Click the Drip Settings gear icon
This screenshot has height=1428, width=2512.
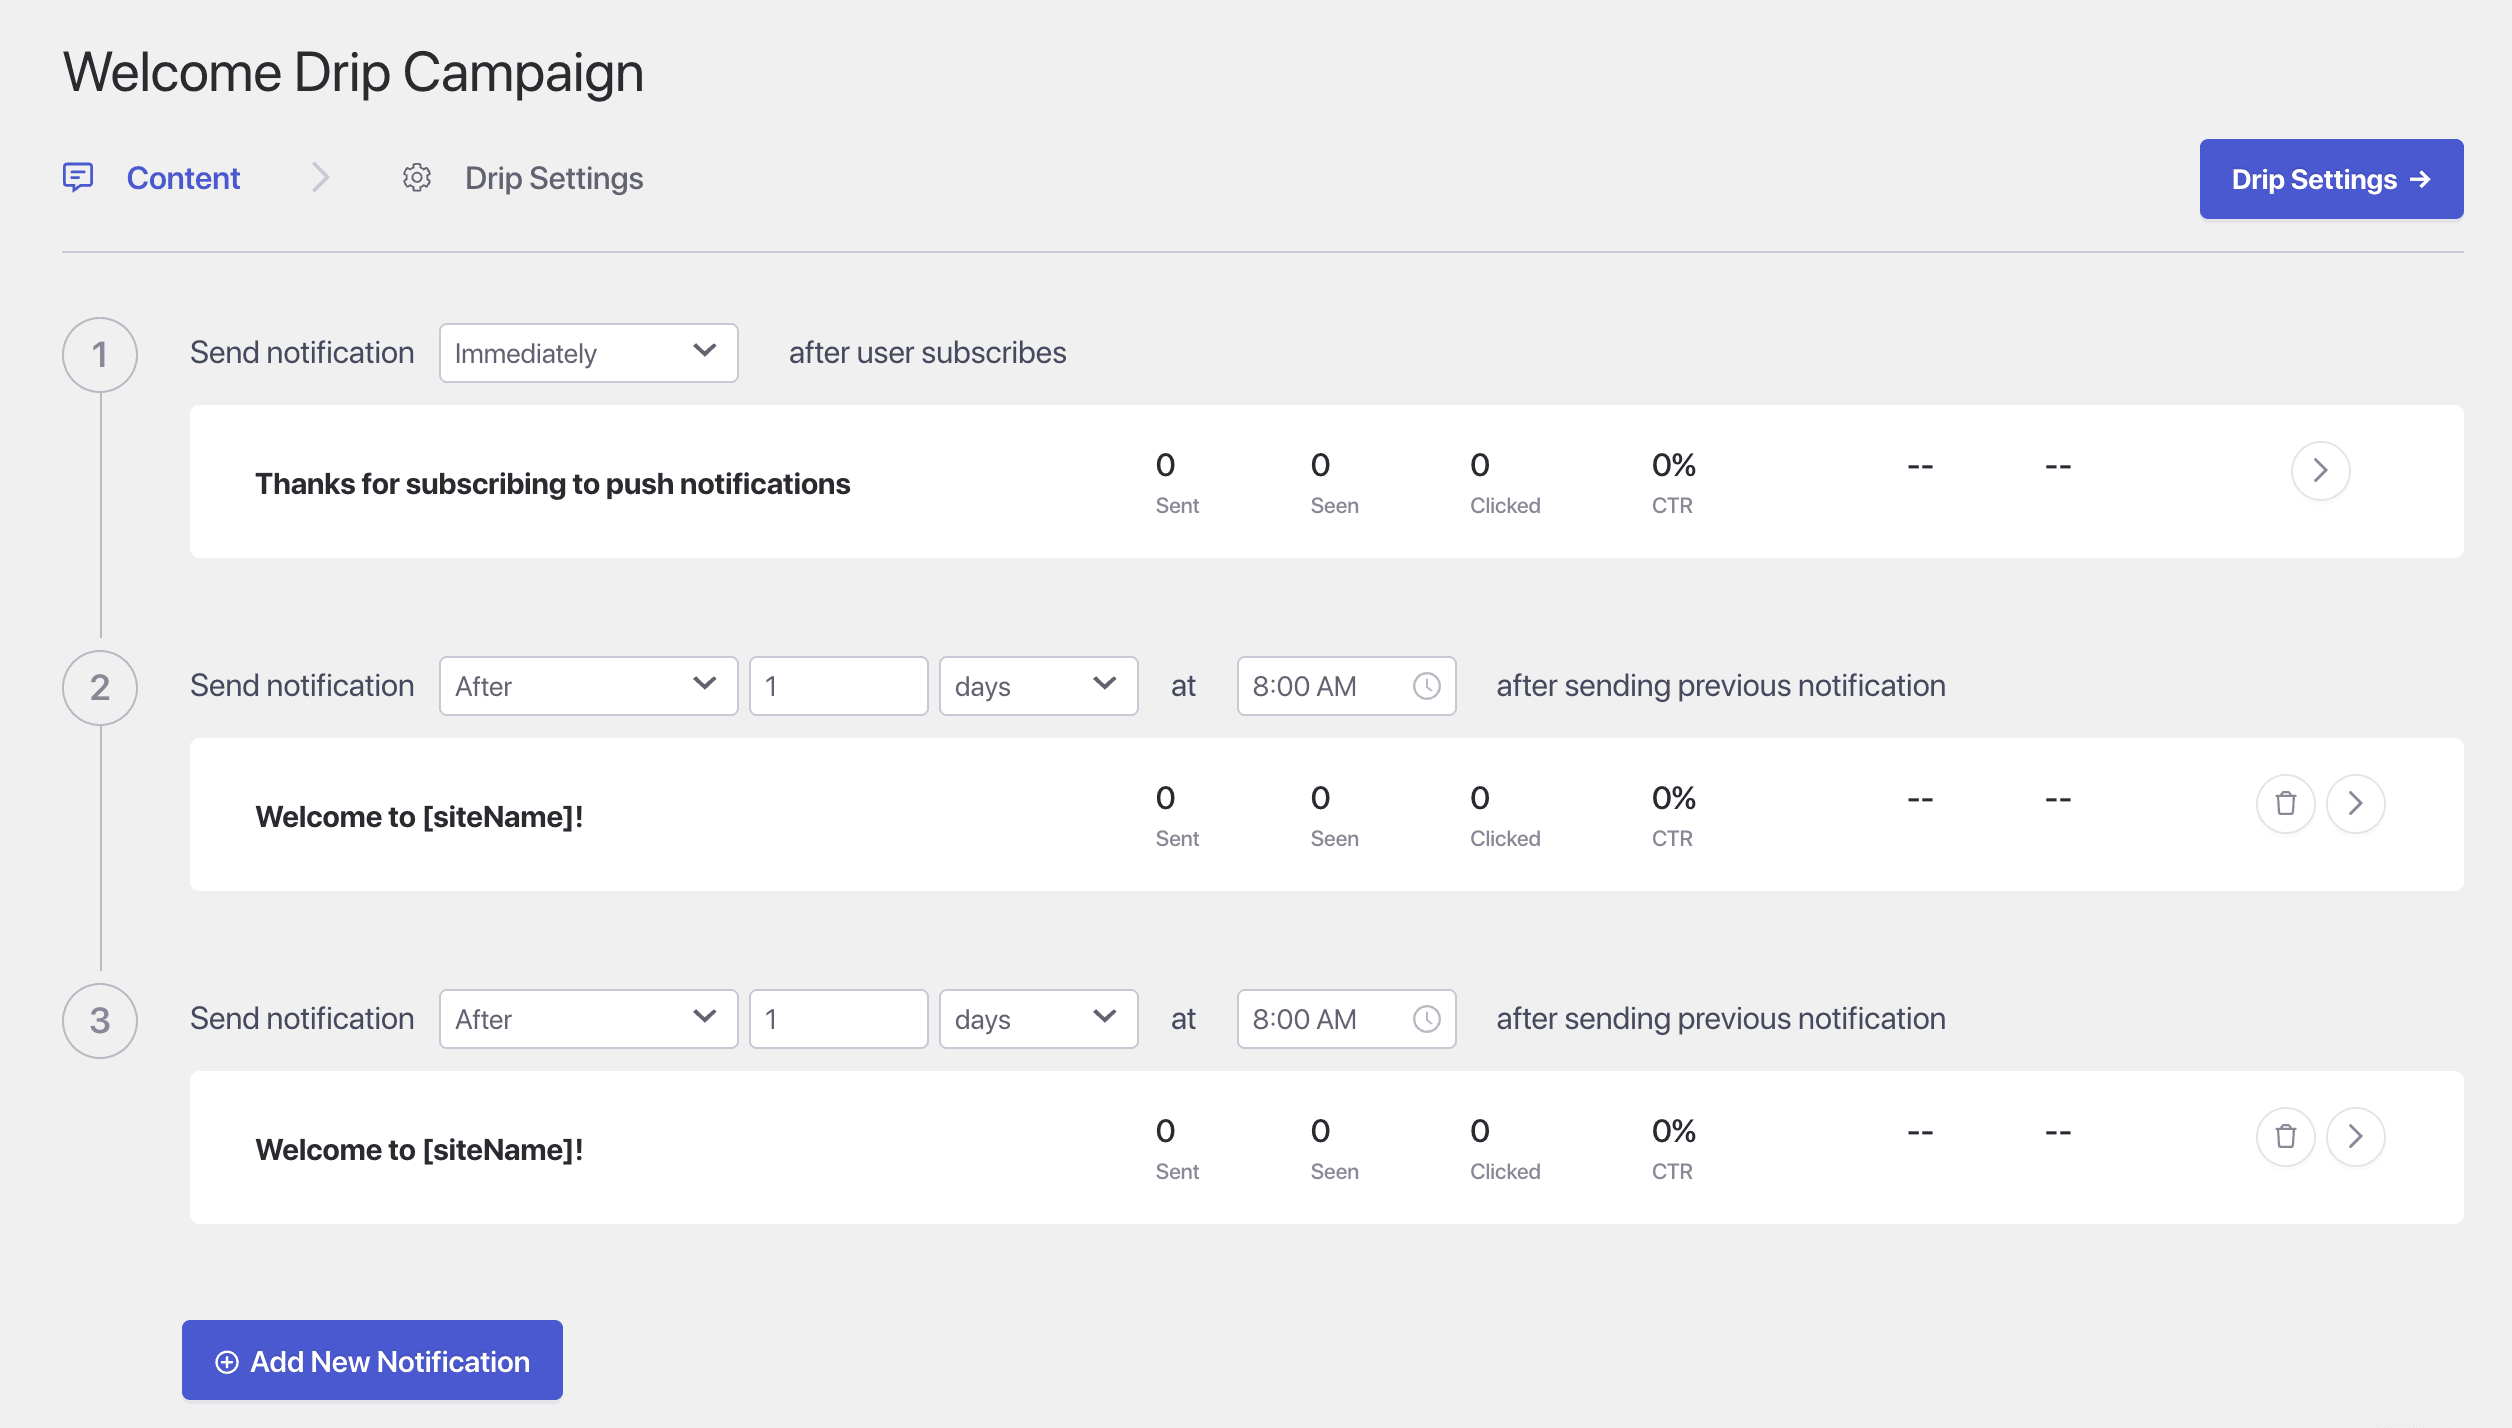point(417,178)
